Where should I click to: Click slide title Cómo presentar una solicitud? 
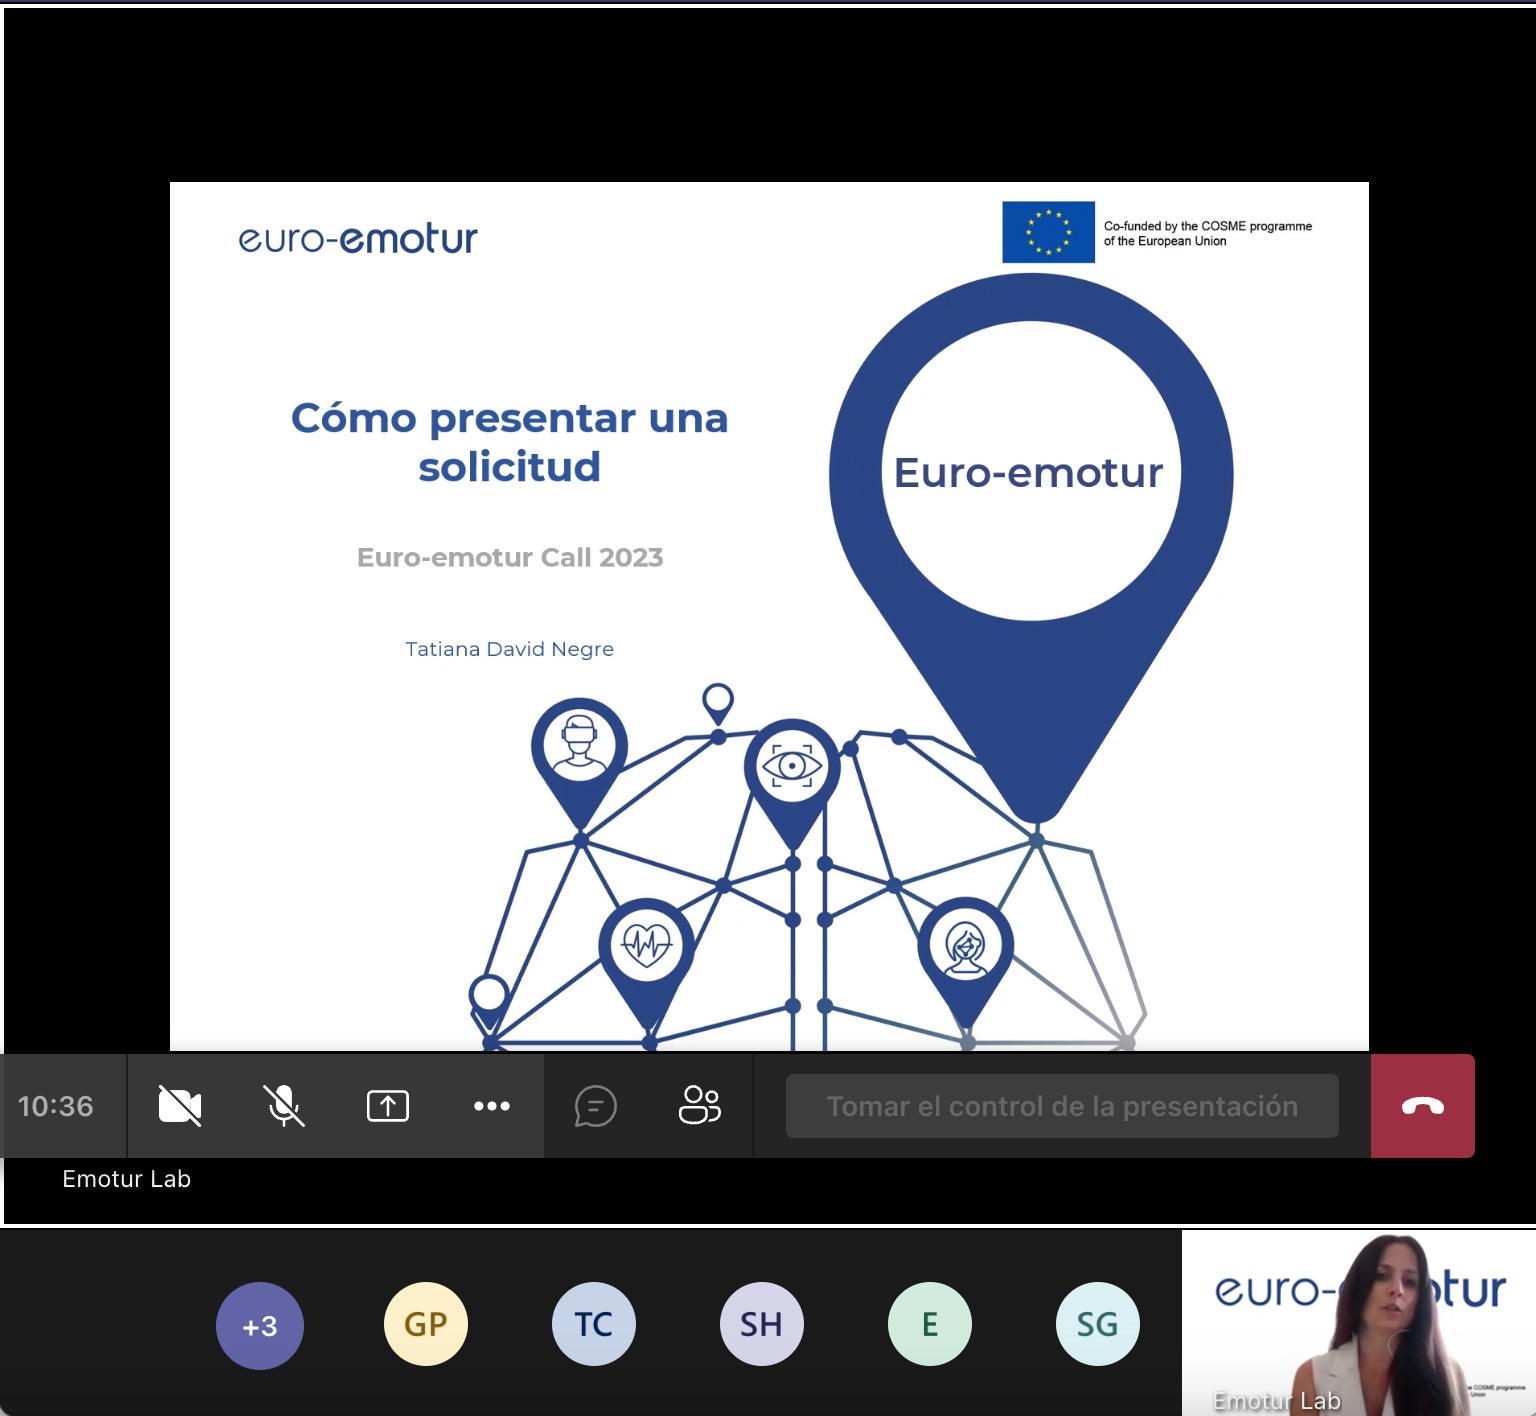[x=510, y=442]
